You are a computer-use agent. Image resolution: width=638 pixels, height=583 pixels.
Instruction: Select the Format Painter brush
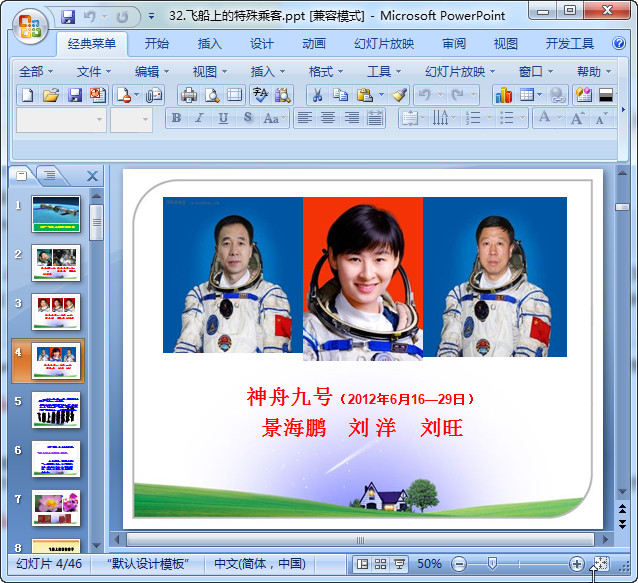click(399, 95)
